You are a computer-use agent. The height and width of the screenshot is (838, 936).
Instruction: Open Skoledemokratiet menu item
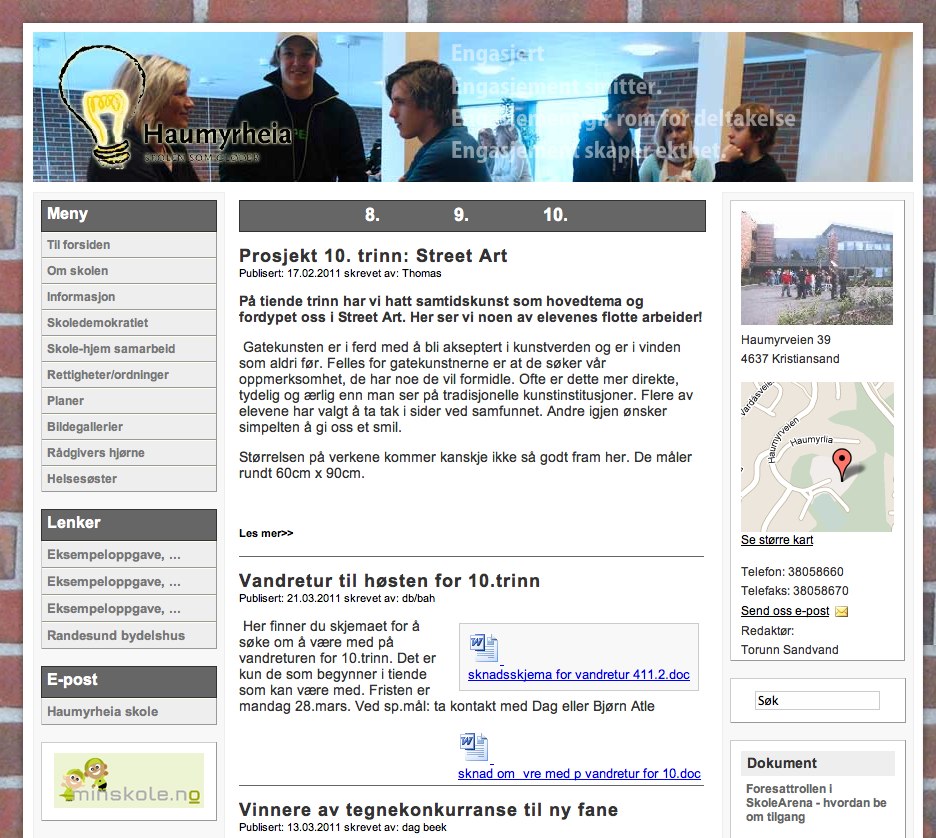129,323
